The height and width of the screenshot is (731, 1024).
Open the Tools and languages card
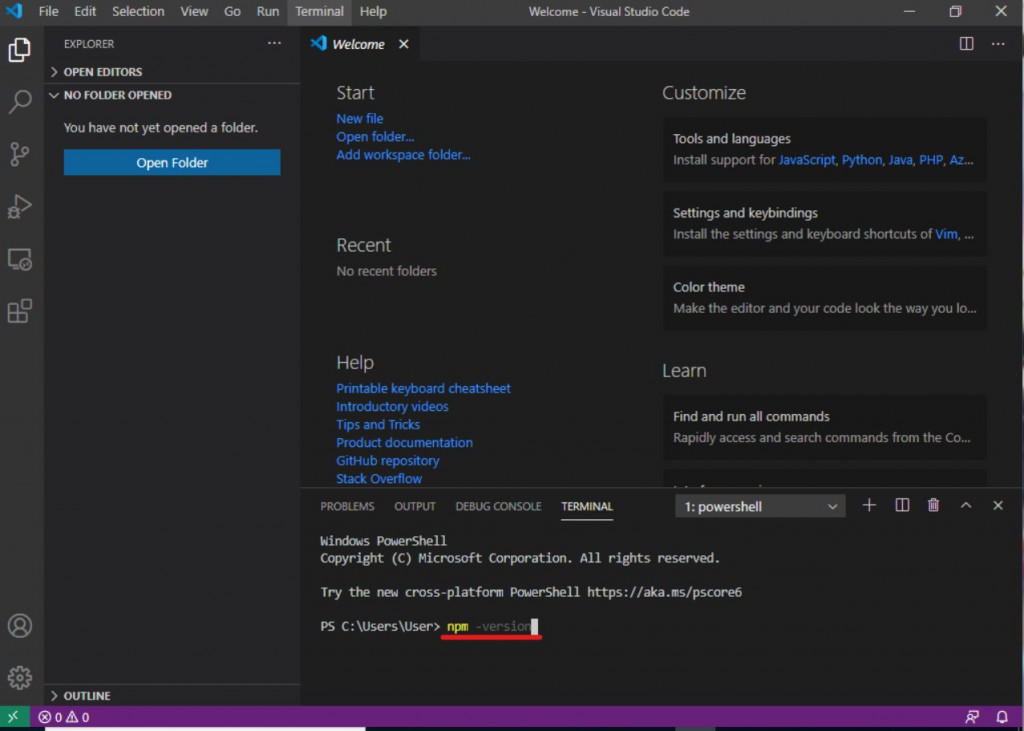825,149
